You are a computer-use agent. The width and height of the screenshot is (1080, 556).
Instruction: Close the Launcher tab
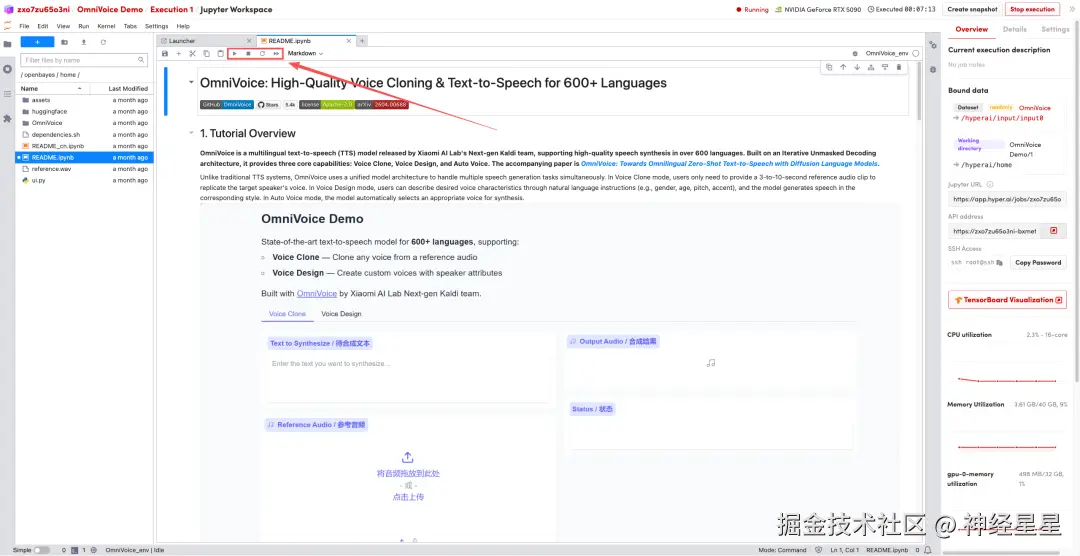[249, 41]
